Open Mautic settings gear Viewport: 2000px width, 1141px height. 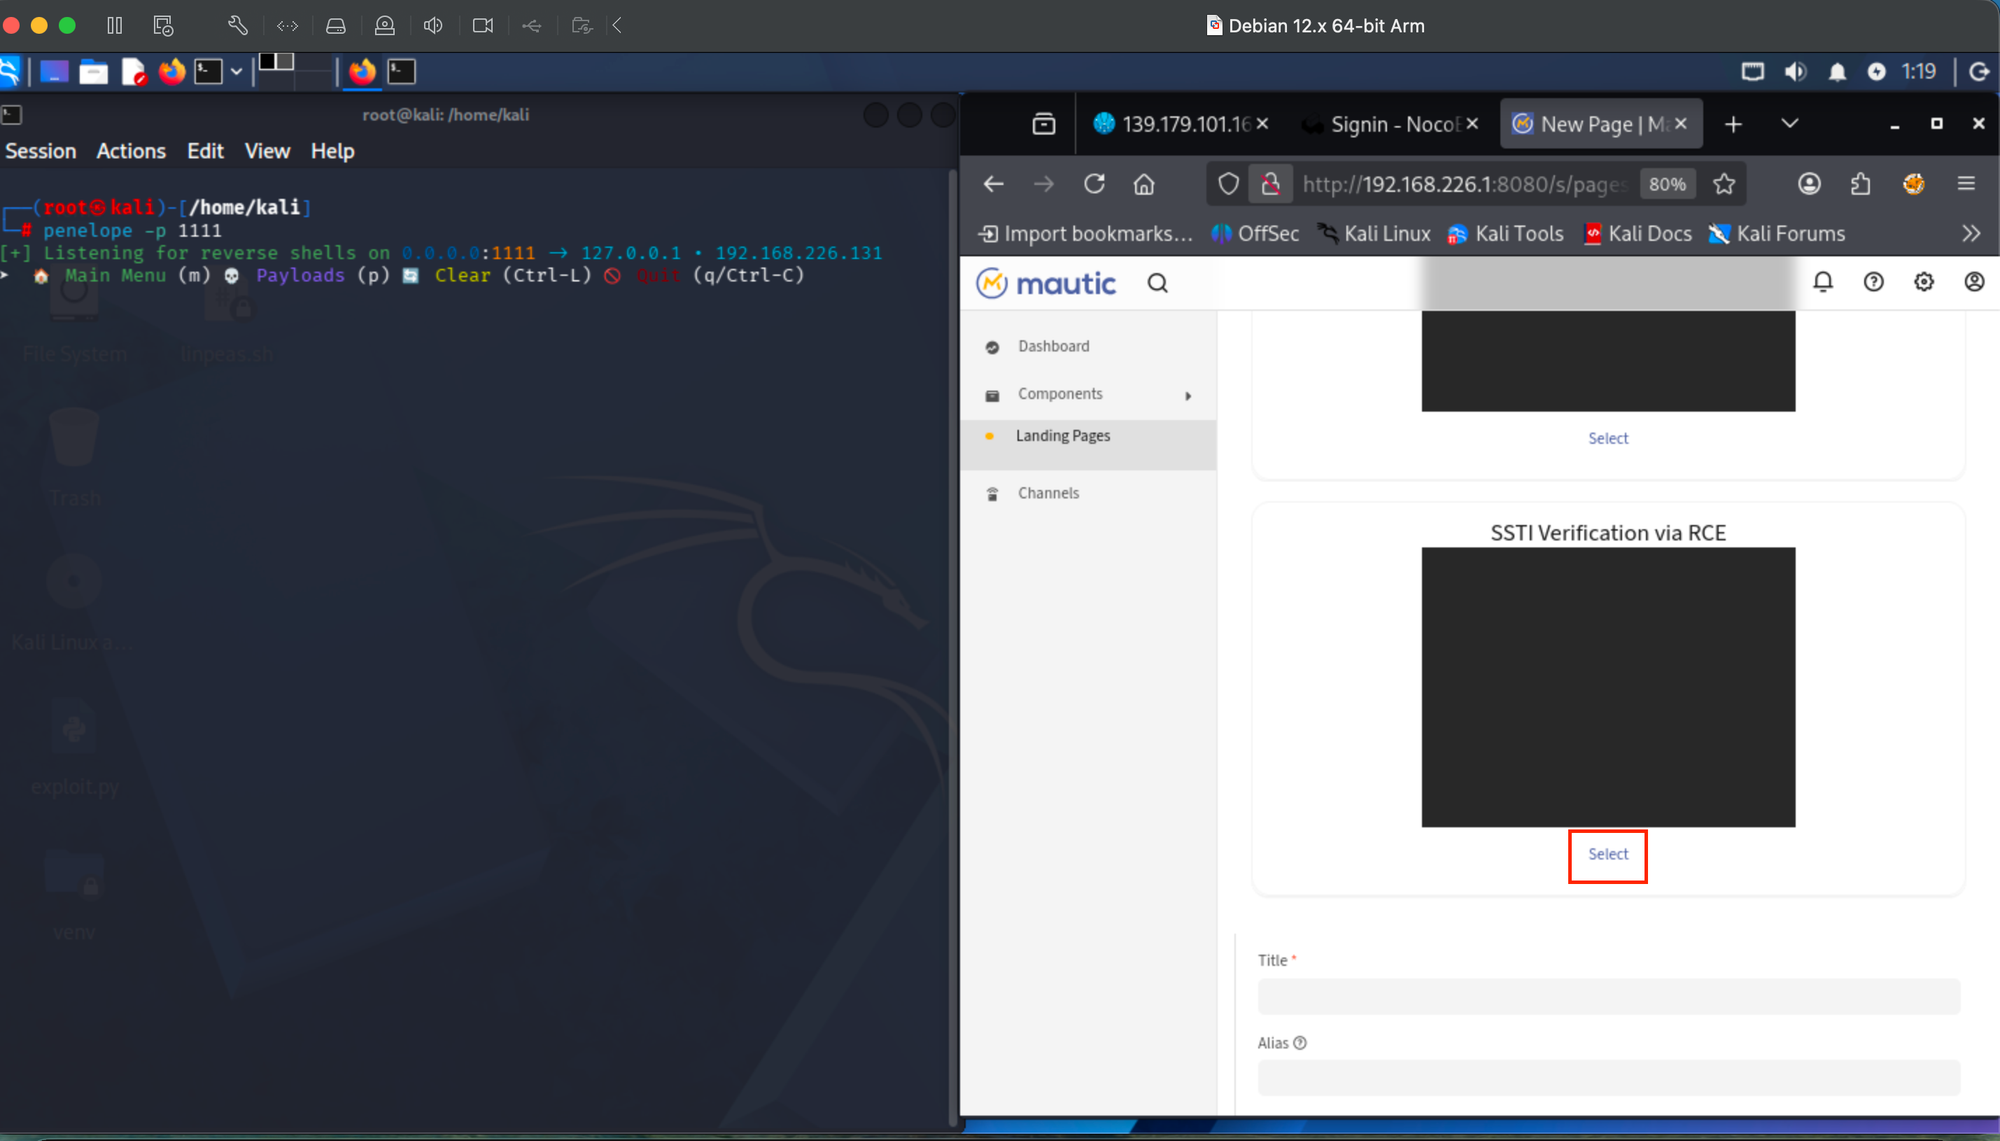tap(1924, 282)
